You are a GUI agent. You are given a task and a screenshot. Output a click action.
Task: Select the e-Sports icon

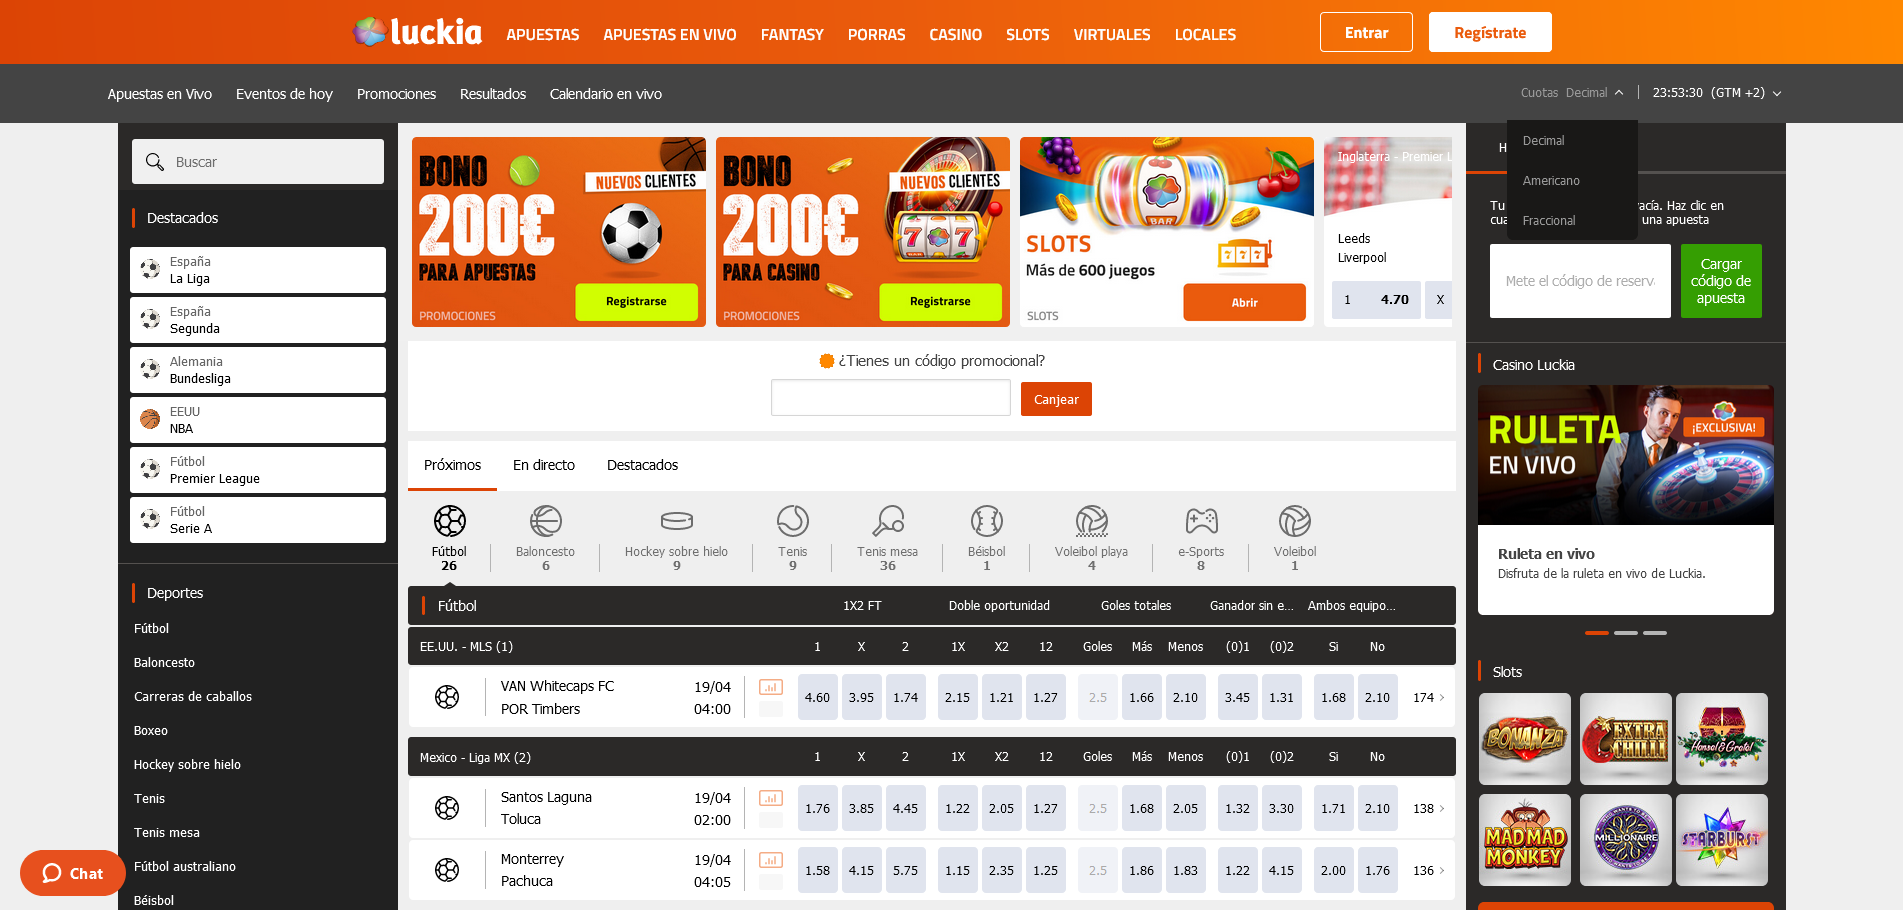click(x=1201, y=521)
